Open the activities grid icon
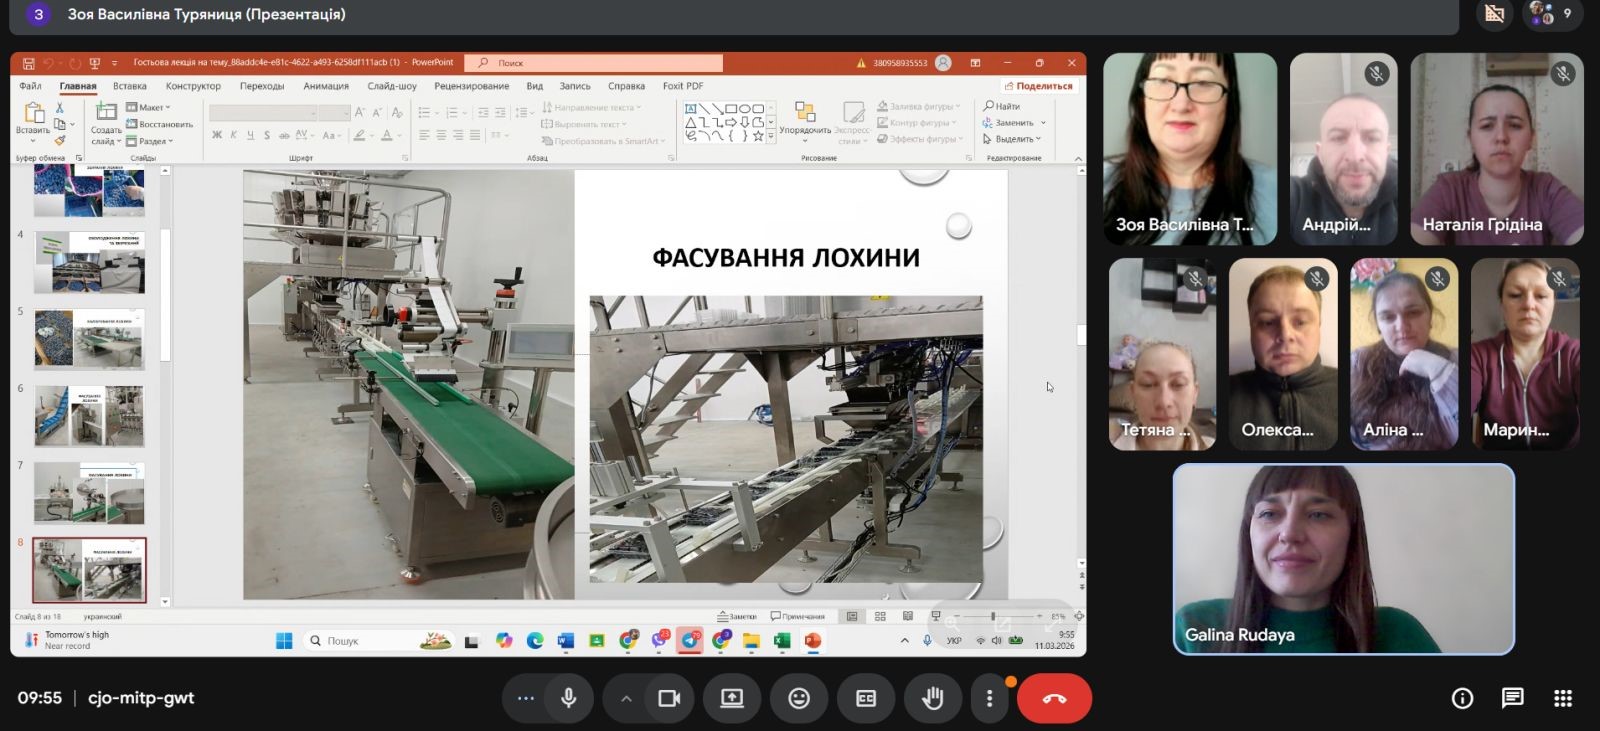This screenshot has width=1600, height=731. [1562, 698]
